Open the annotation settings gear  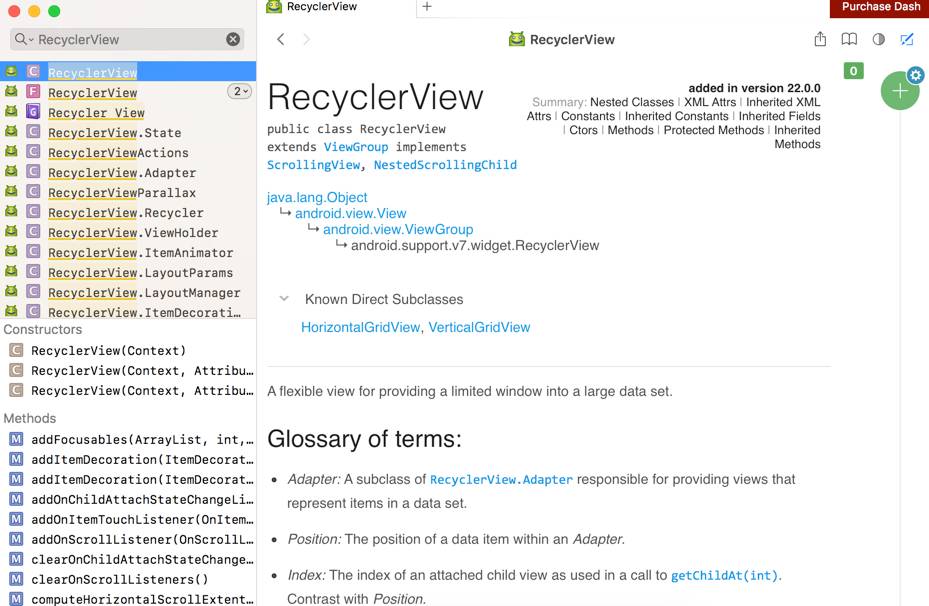pos(915,75)
